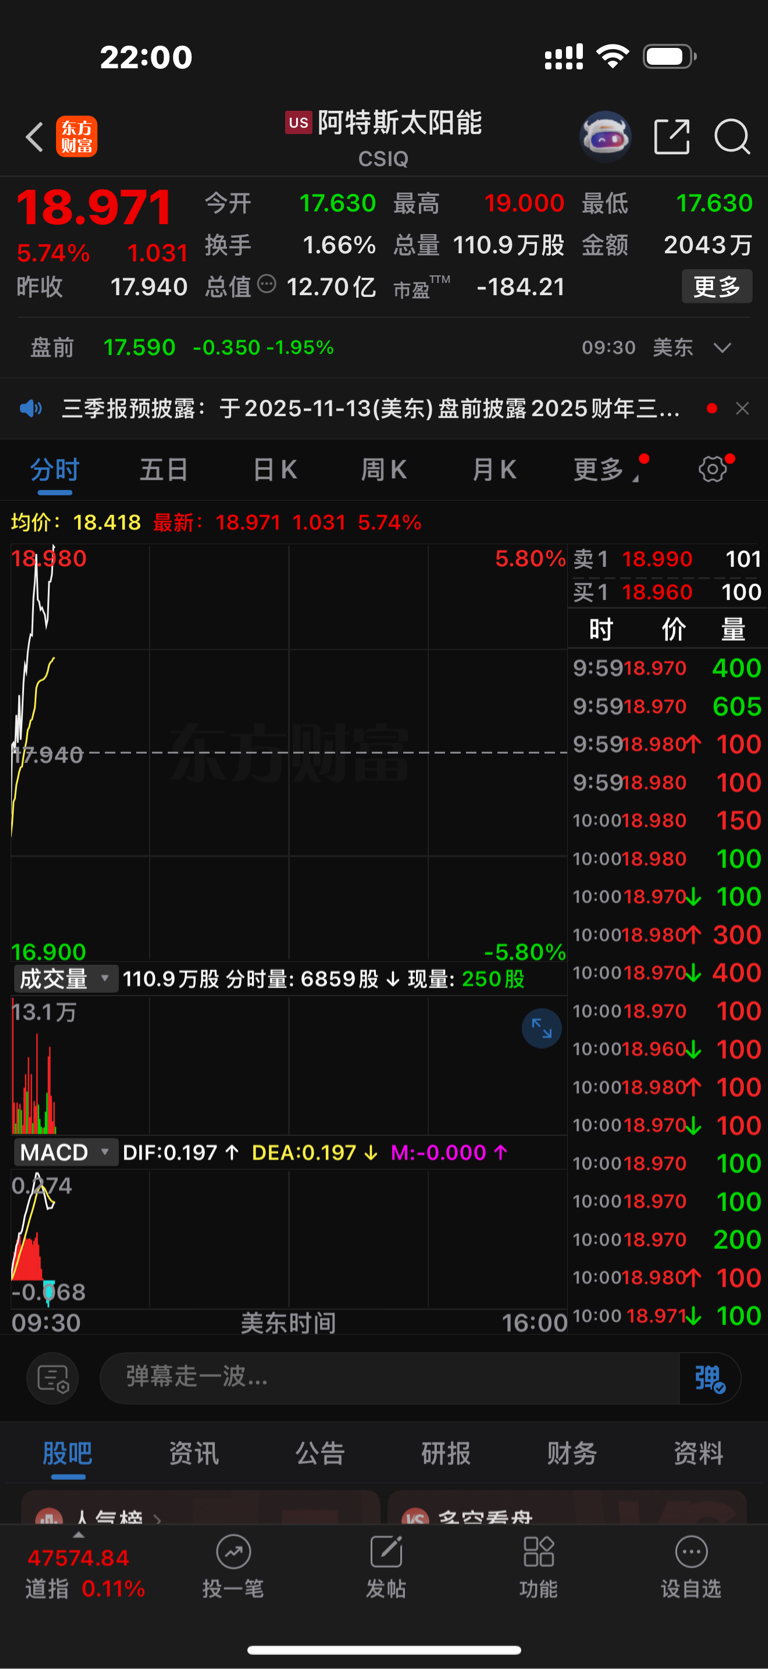Viewport: 768px width, 1669px height.
Task: Toggle the 弹 danmaku button
Action: [709, 1378]
